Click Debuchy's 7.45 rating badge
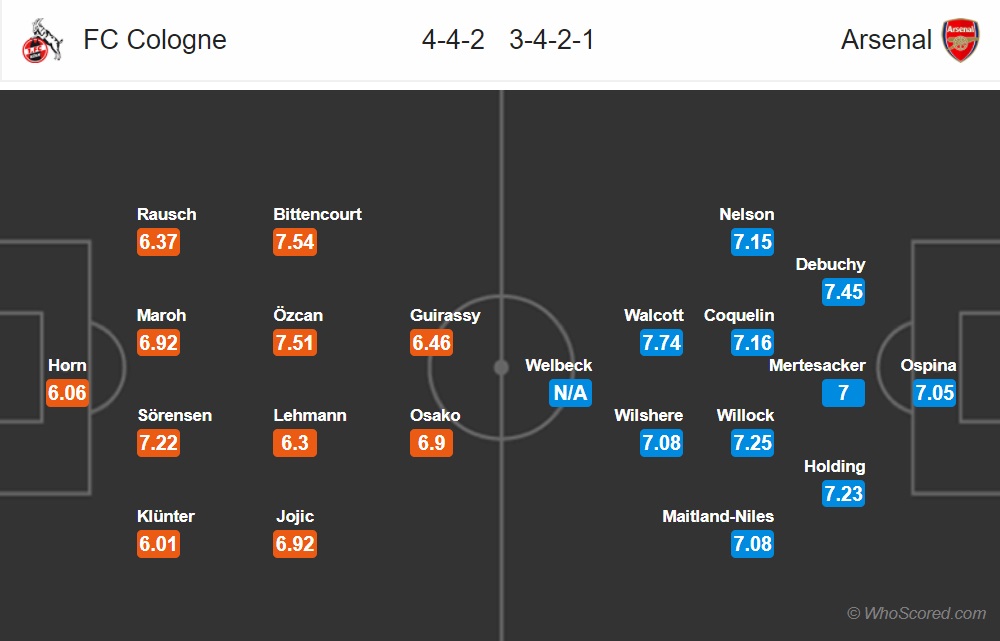The height and width of the screenshot is (641, 1000). (x=843, y=292)
